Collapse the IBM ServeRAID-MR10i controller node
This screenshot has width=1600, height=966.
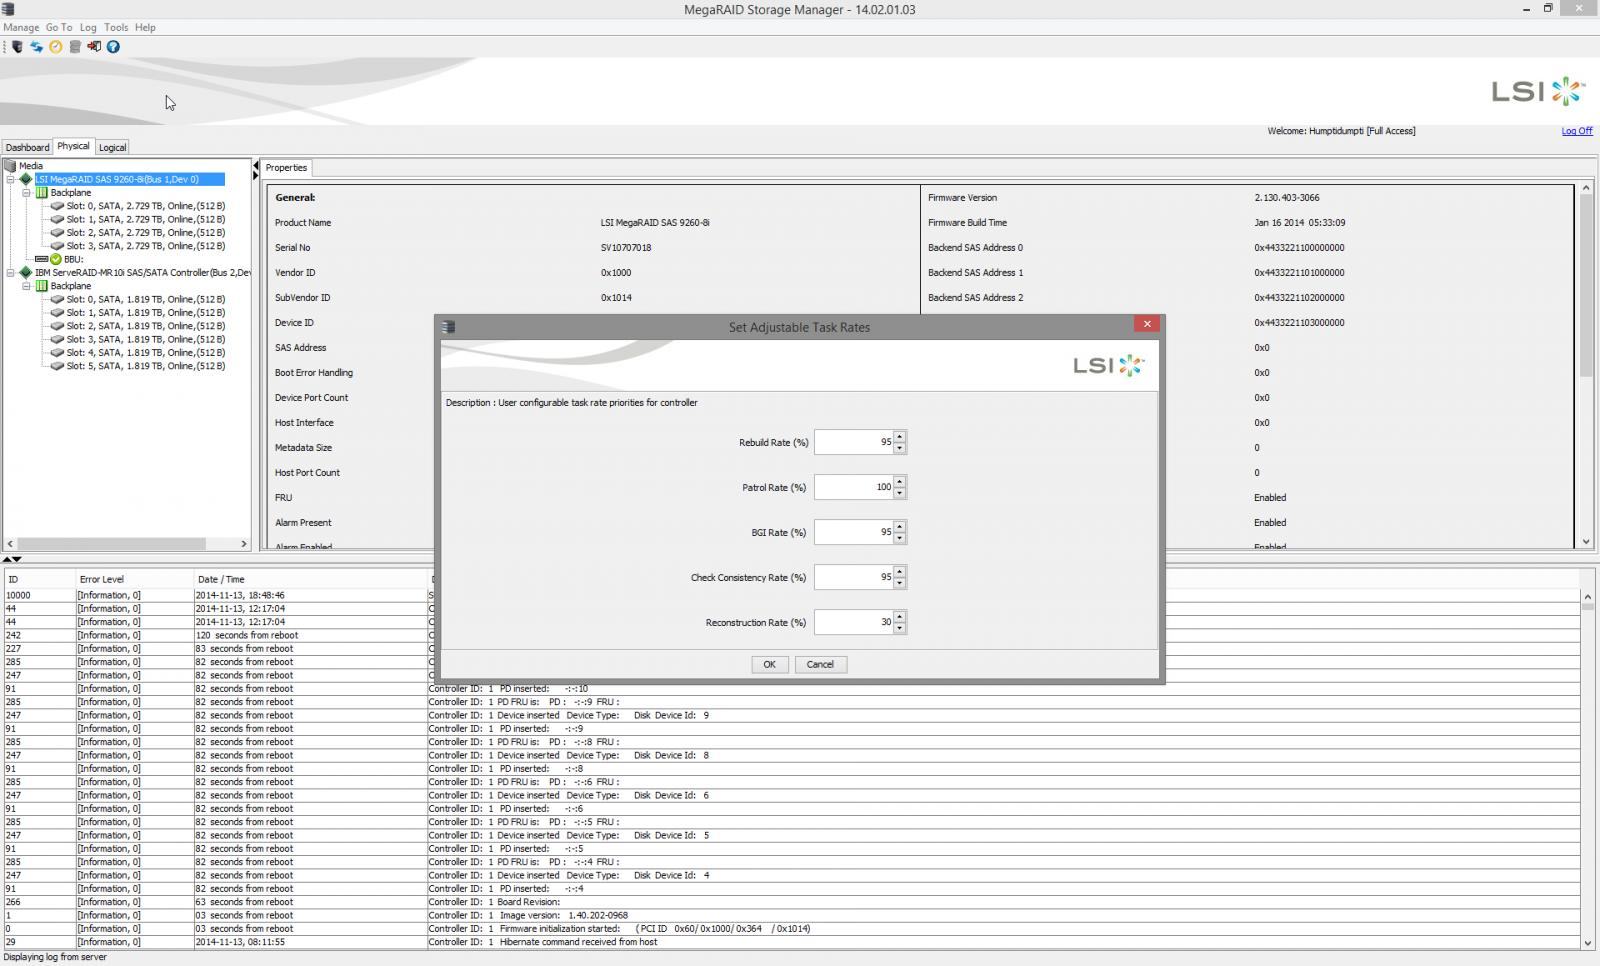click(x=11, y=272)
